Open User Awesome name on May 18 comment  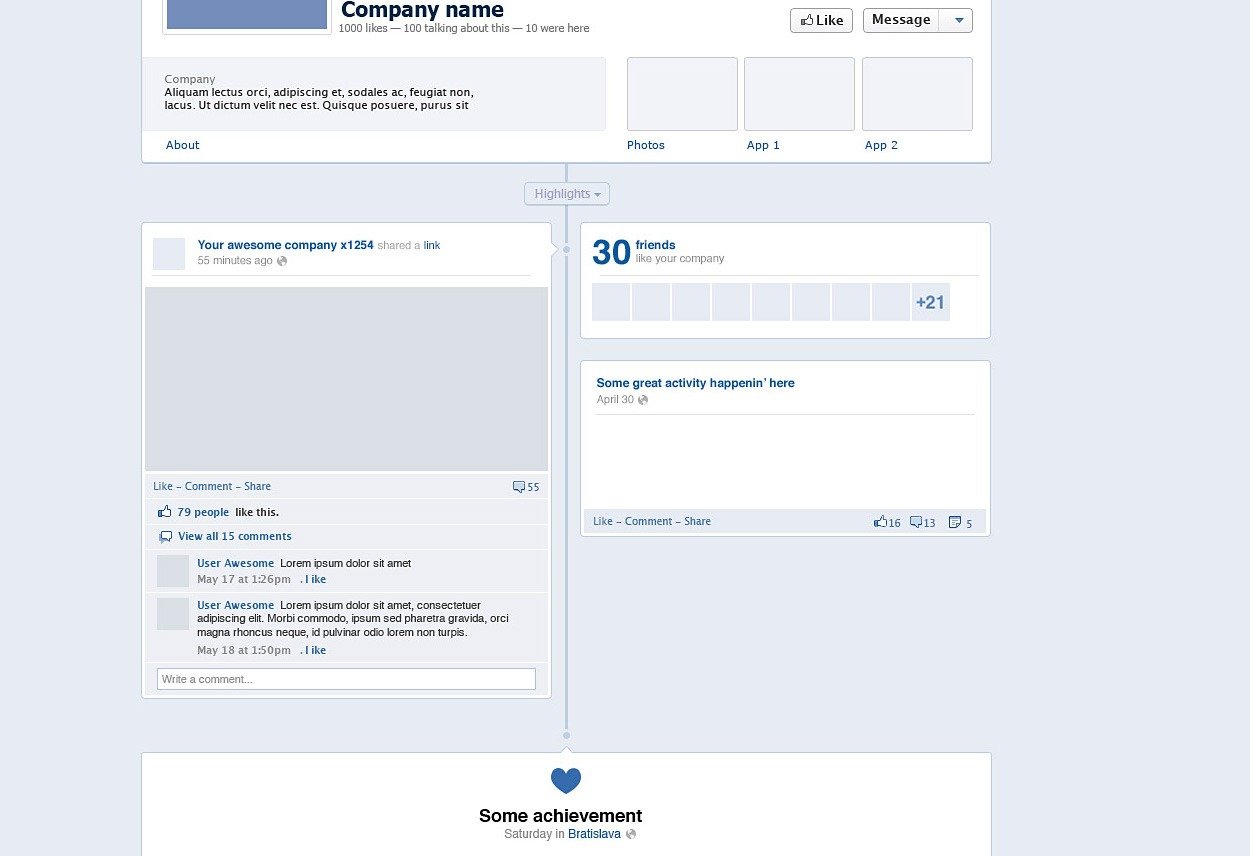click(235, 605)
